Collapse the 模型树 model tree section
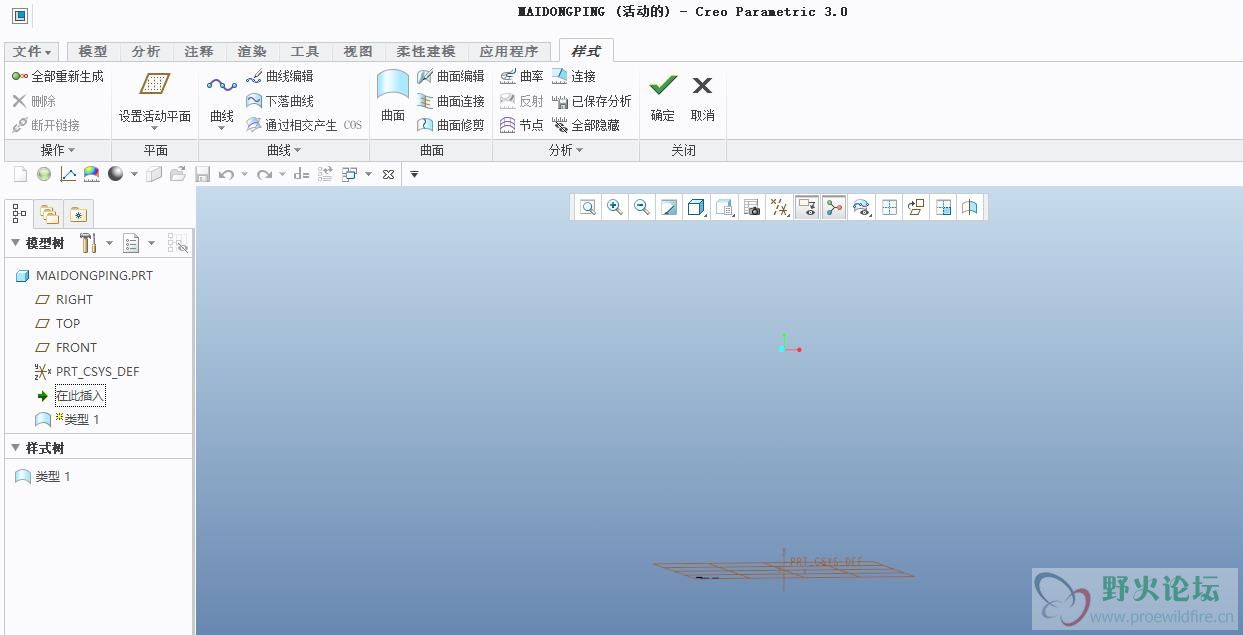Screen dimensions: 1243x635 (x=15, y=243)
